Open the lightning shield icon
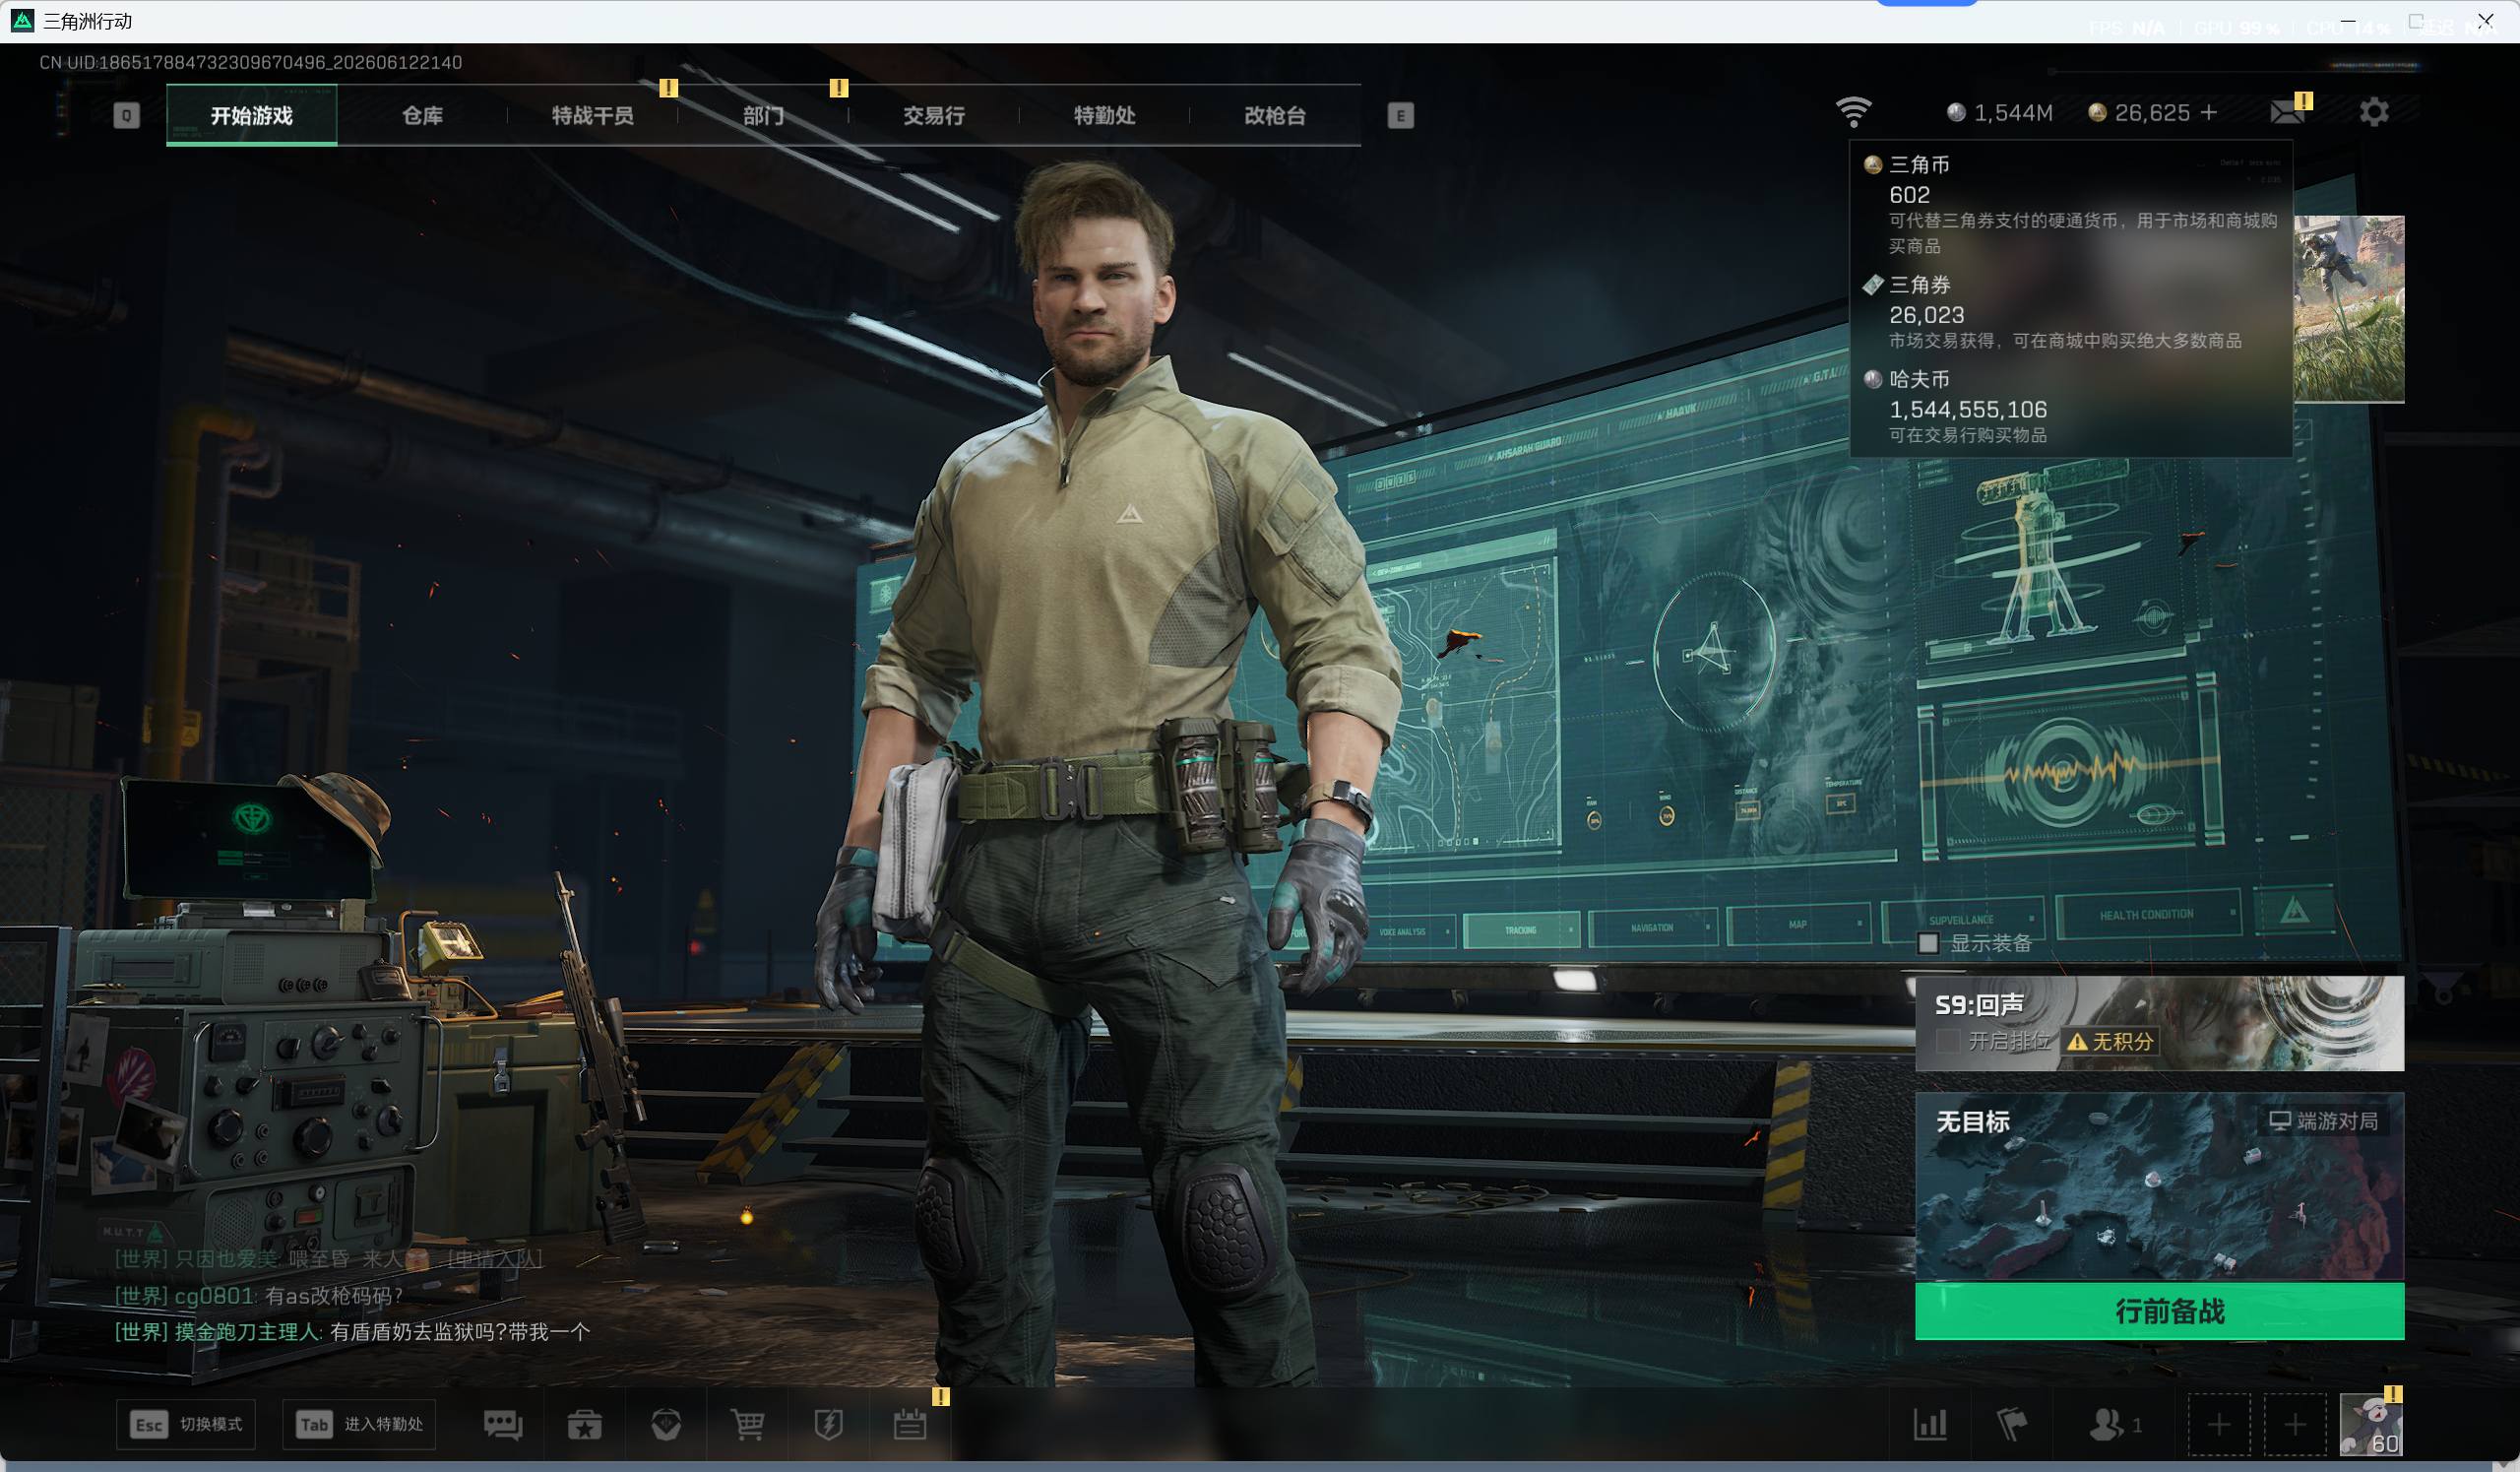Viewport: 2520px width, 1472px height. click(829, 1424)
